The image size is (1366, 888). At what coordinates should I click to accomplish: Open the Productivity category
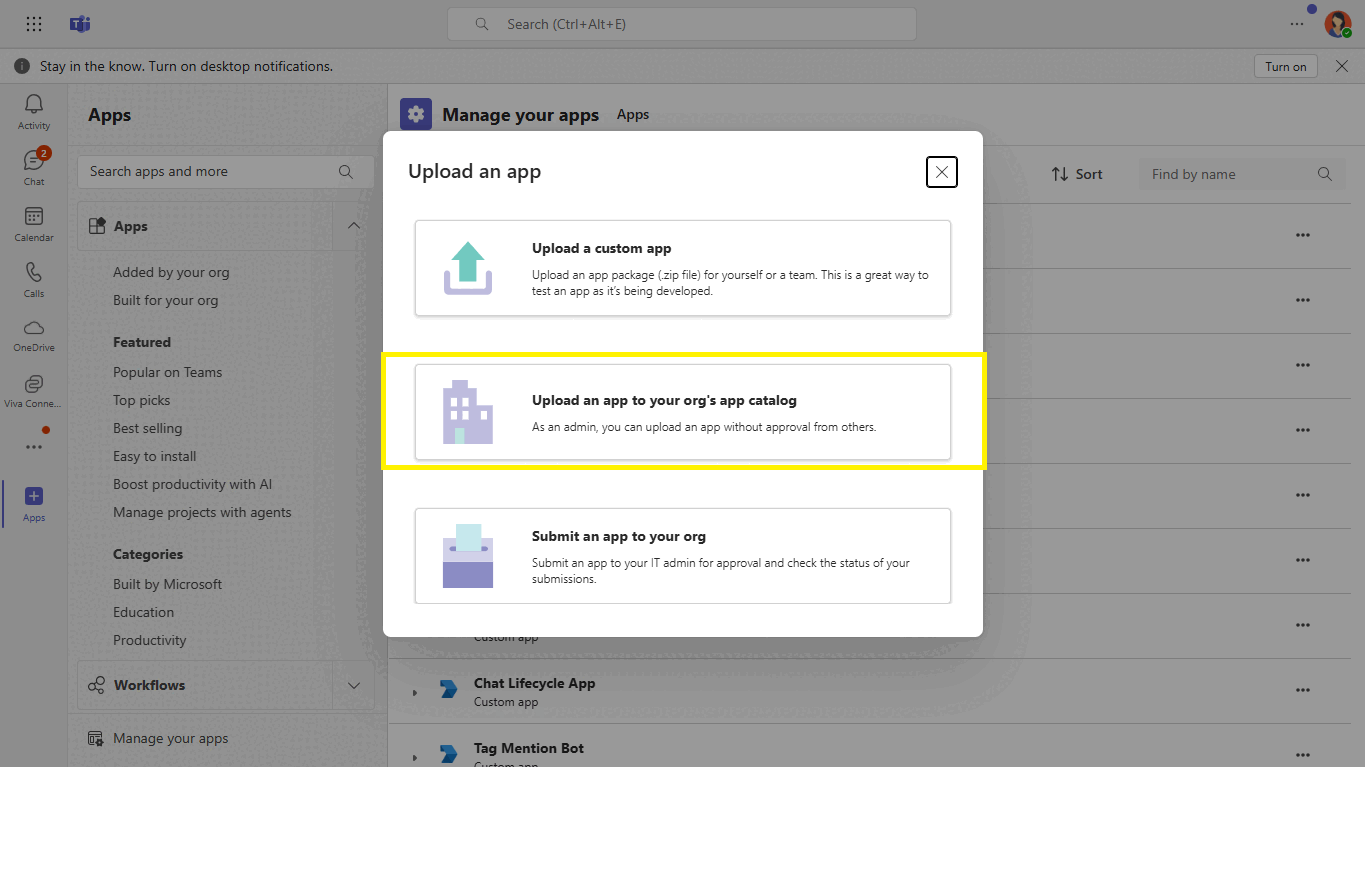[x=150, y=640]
